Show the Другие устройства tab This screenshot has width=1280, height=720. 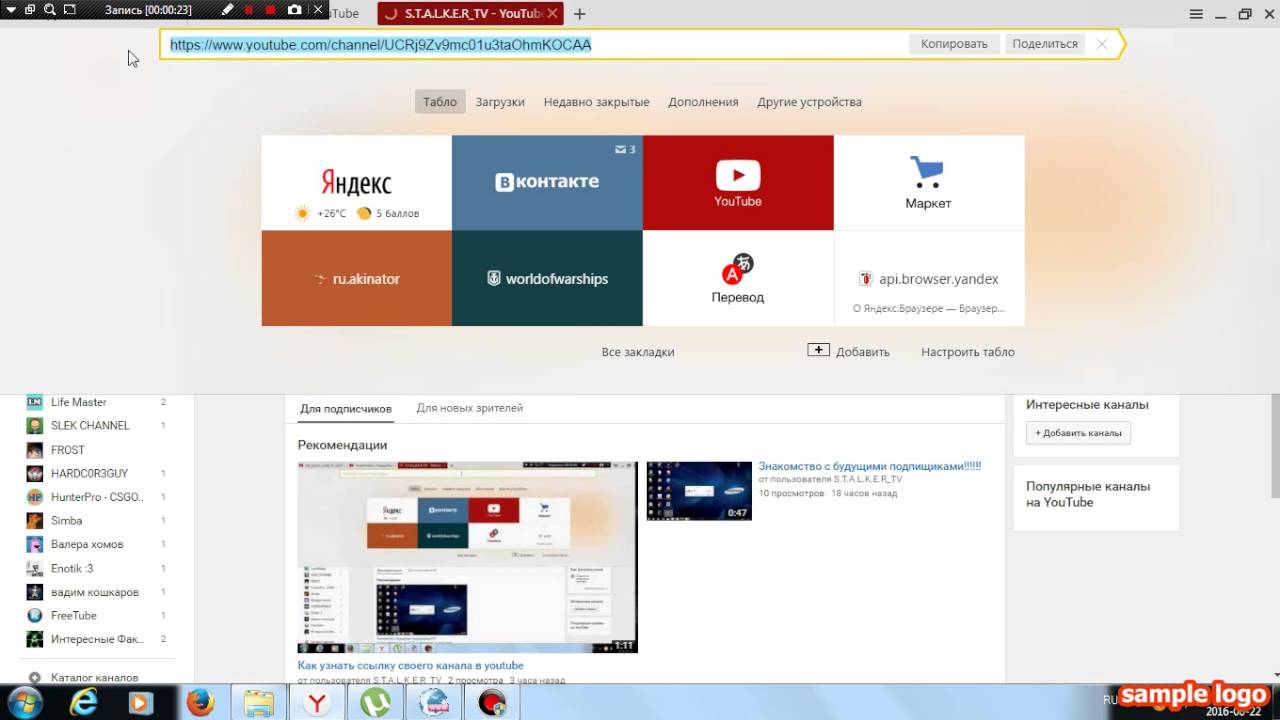(809, 102)
